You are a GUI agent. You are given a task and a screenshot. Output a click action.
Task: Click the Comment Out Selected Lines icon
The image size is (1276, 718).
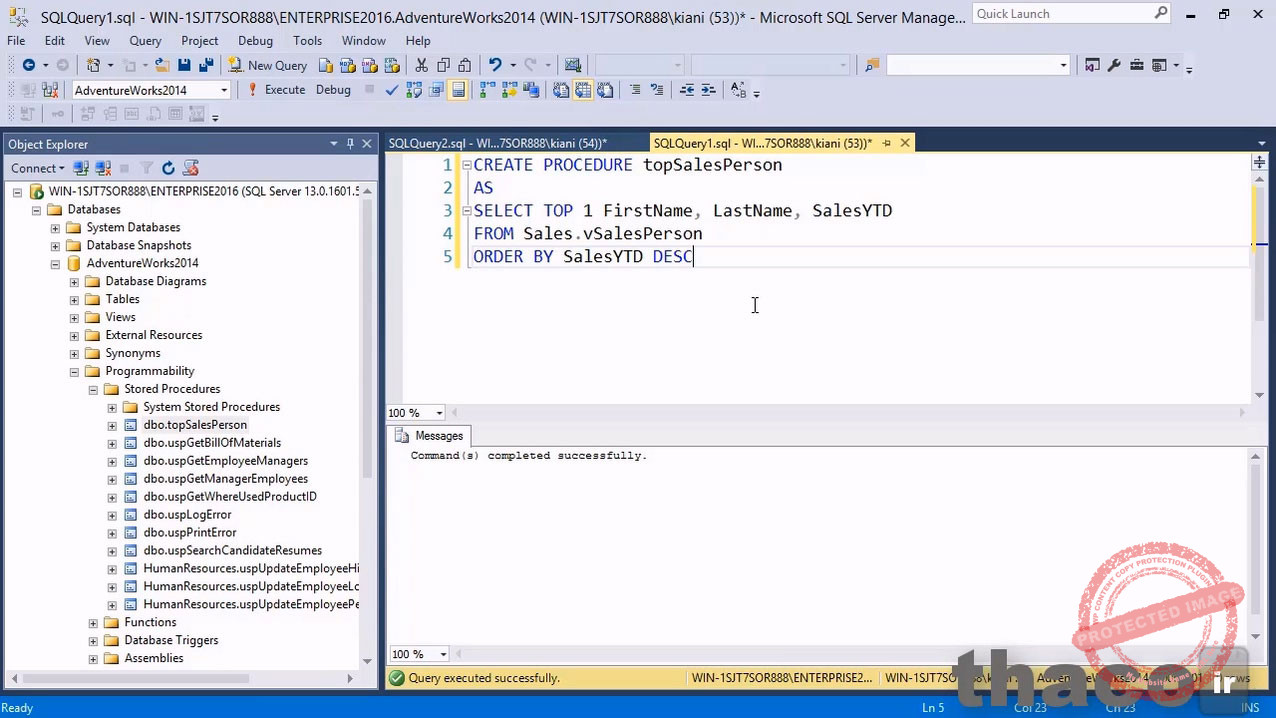point(637,91)
